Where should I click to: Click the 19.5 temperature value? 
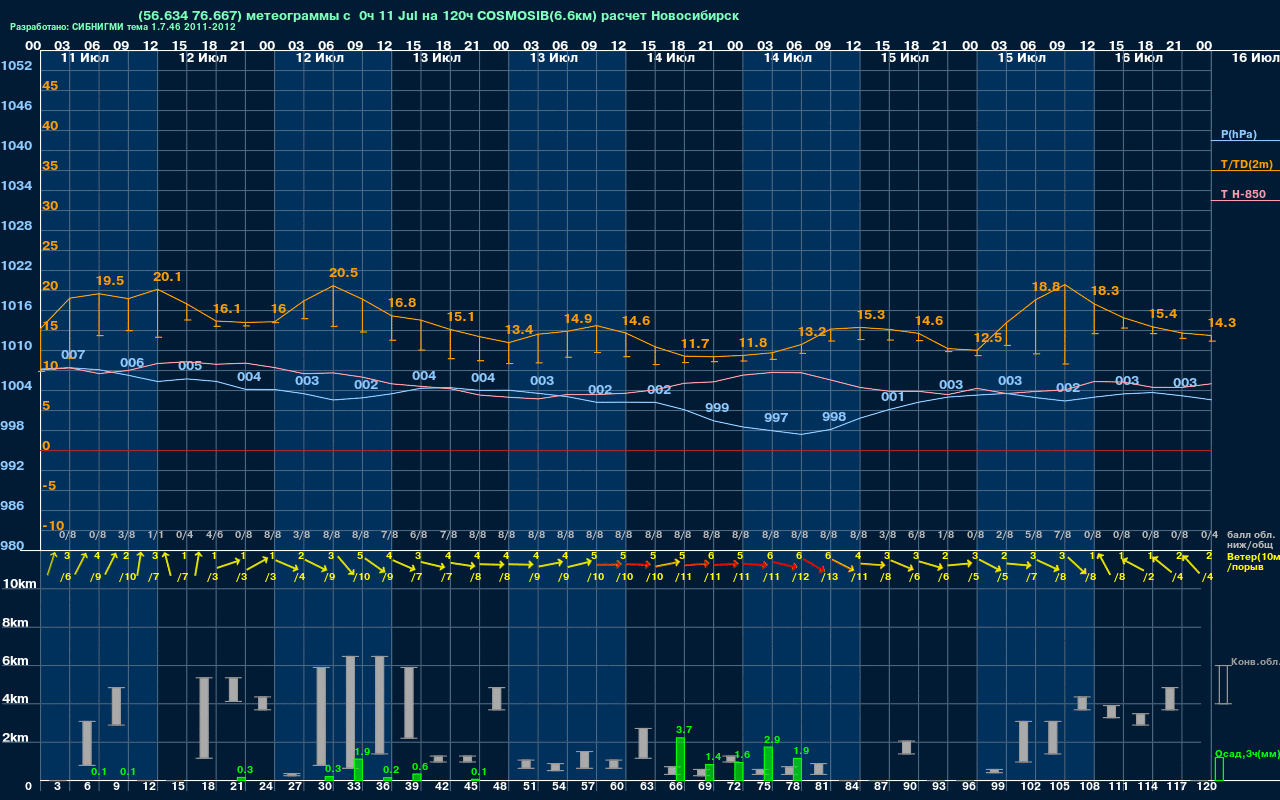110,281
